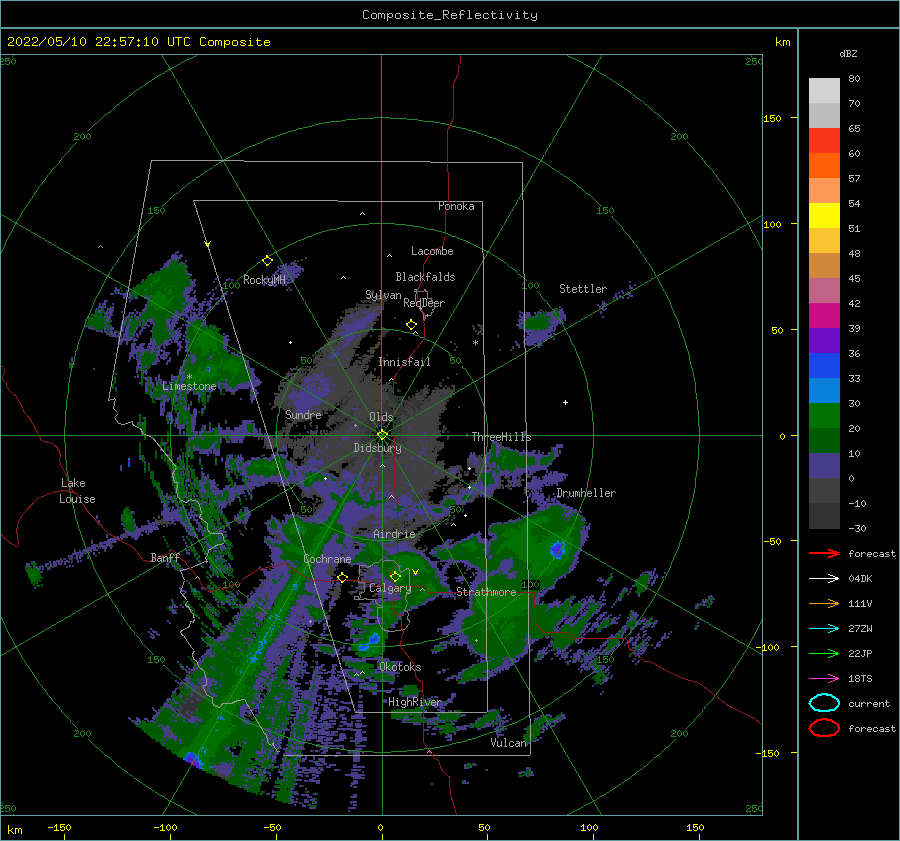Click the cyan current ellipse icon
The width and height of the screenshot is (900, 841).
pyautogui.click(x=824, y=703)
